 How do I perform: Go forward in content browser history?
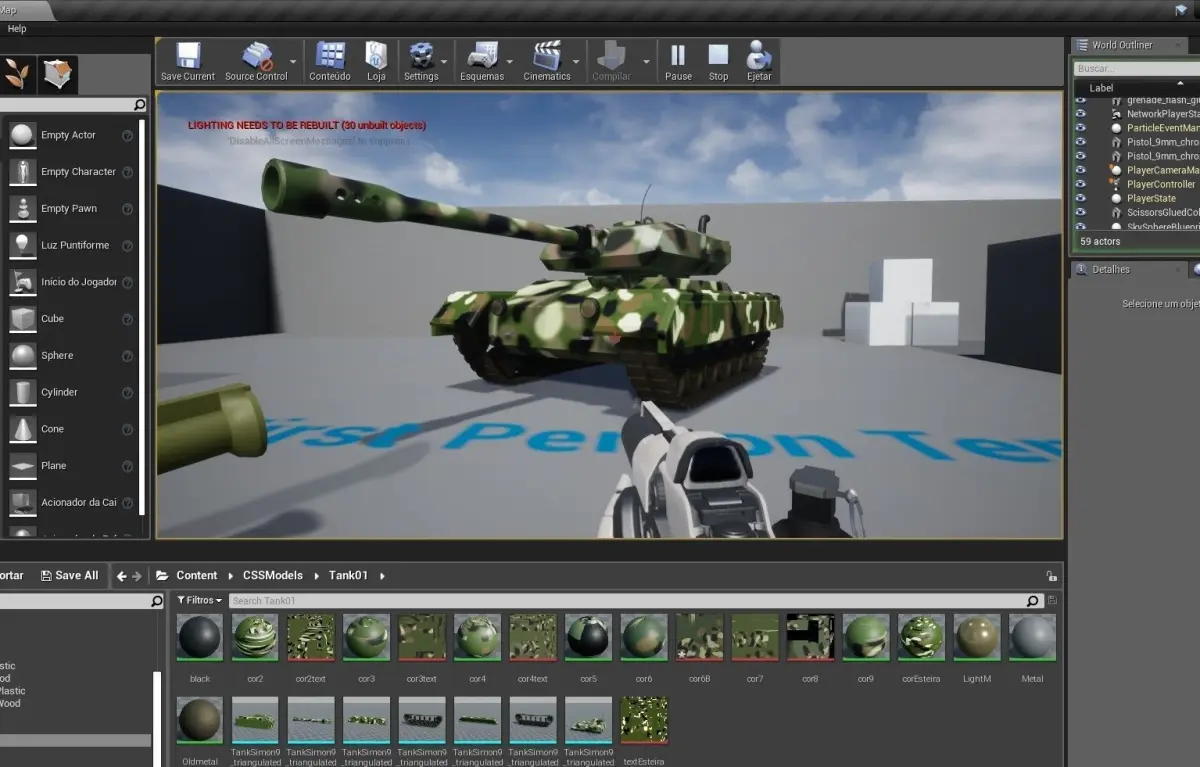137,576
